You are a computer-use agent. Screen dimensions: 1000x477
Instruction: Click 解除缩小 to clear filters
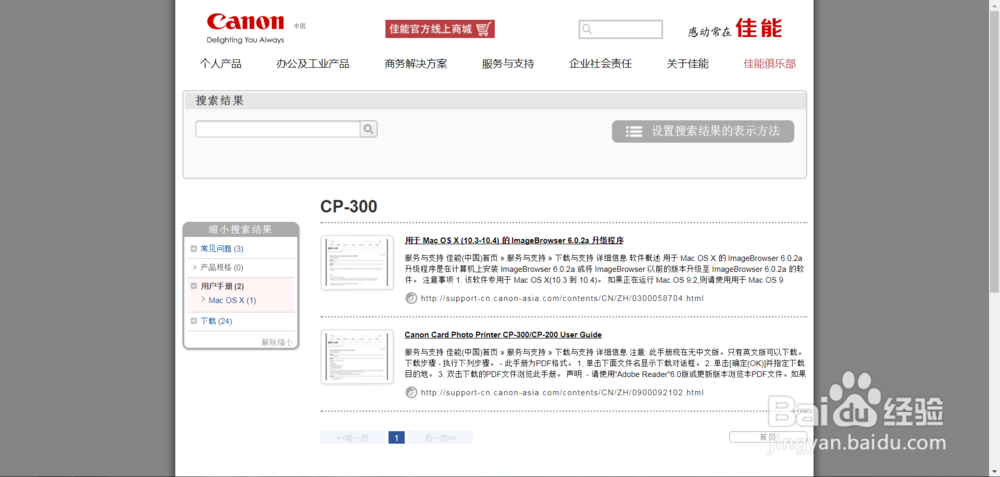[x=277, y=342]
